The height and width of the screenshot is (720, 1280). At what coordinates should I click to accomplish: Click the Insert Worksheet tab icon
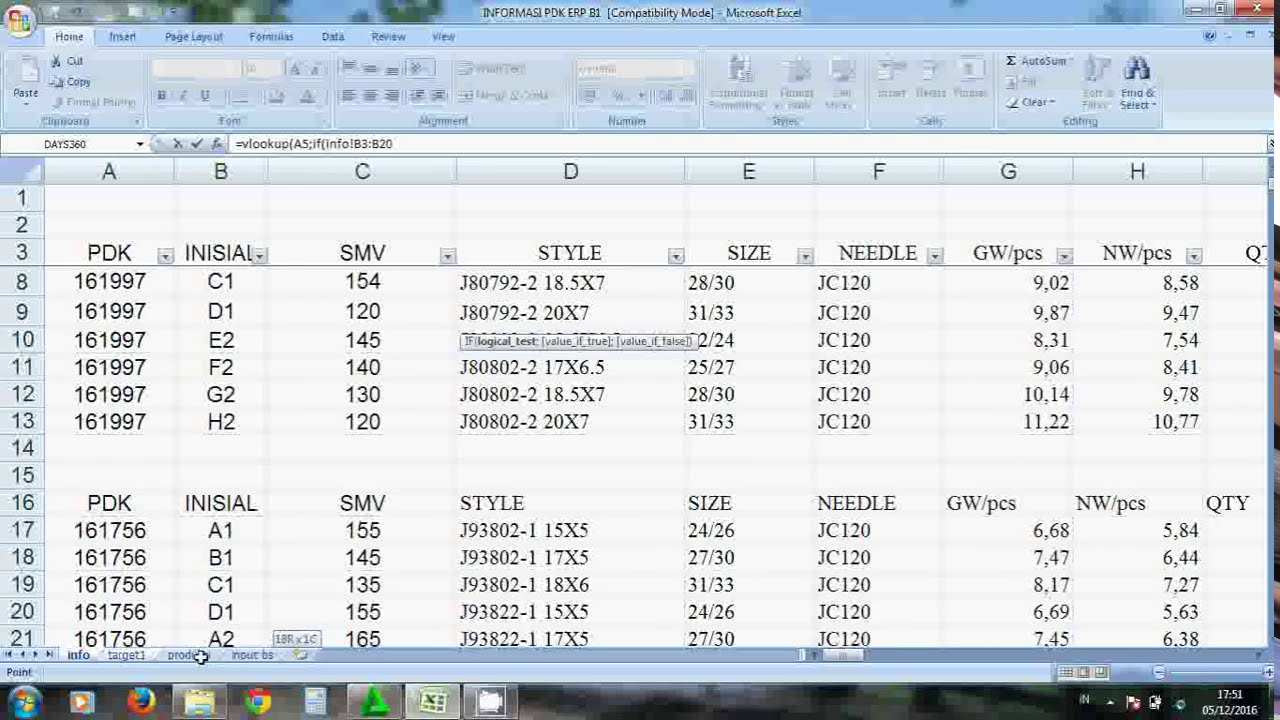tap(301, 655)
